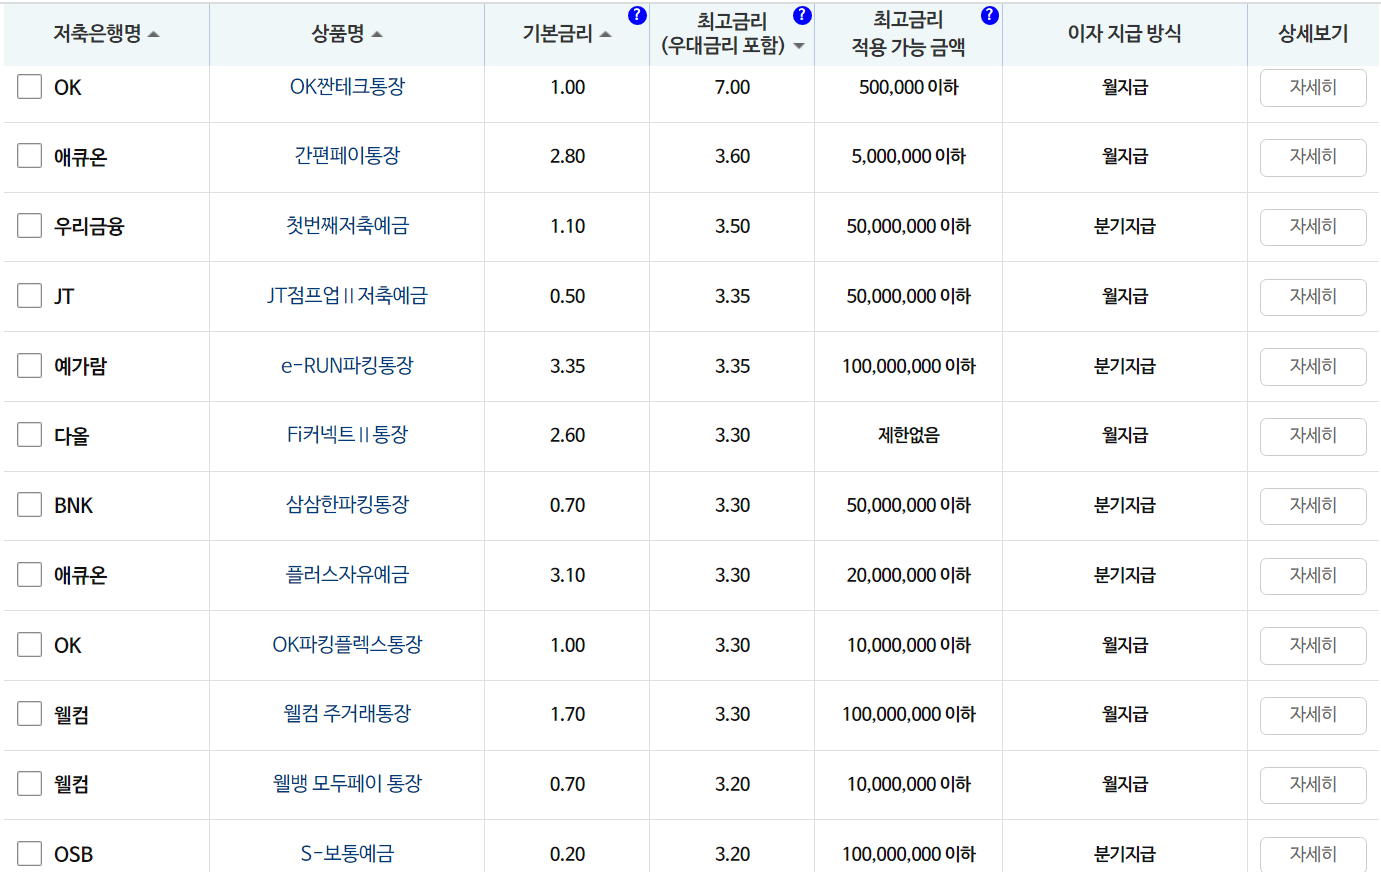1381x872 pixels.
Task: Tick the 예가람 e-RUN파킹통장 checkbox
Action: 29,366
